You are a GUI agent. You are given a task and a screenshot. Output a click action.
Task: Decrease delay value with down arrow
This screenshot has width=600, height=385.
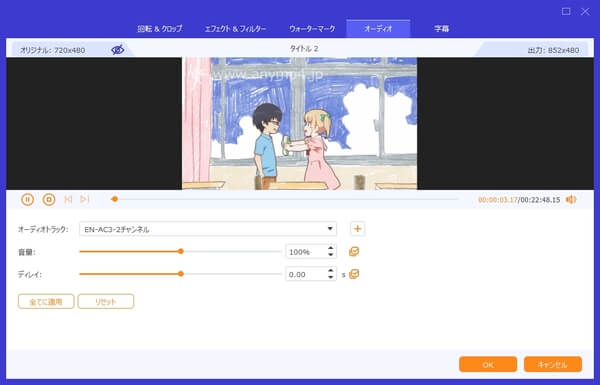[331, 277]
